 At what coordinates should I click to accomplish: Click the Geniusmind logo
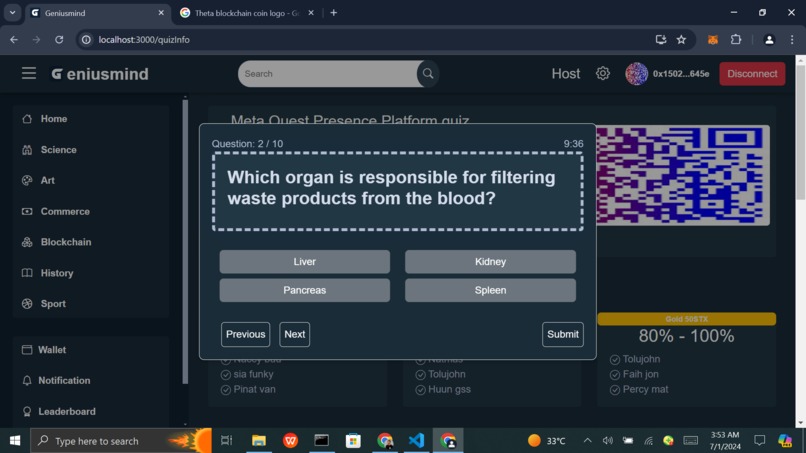click(x=100, y=74)
